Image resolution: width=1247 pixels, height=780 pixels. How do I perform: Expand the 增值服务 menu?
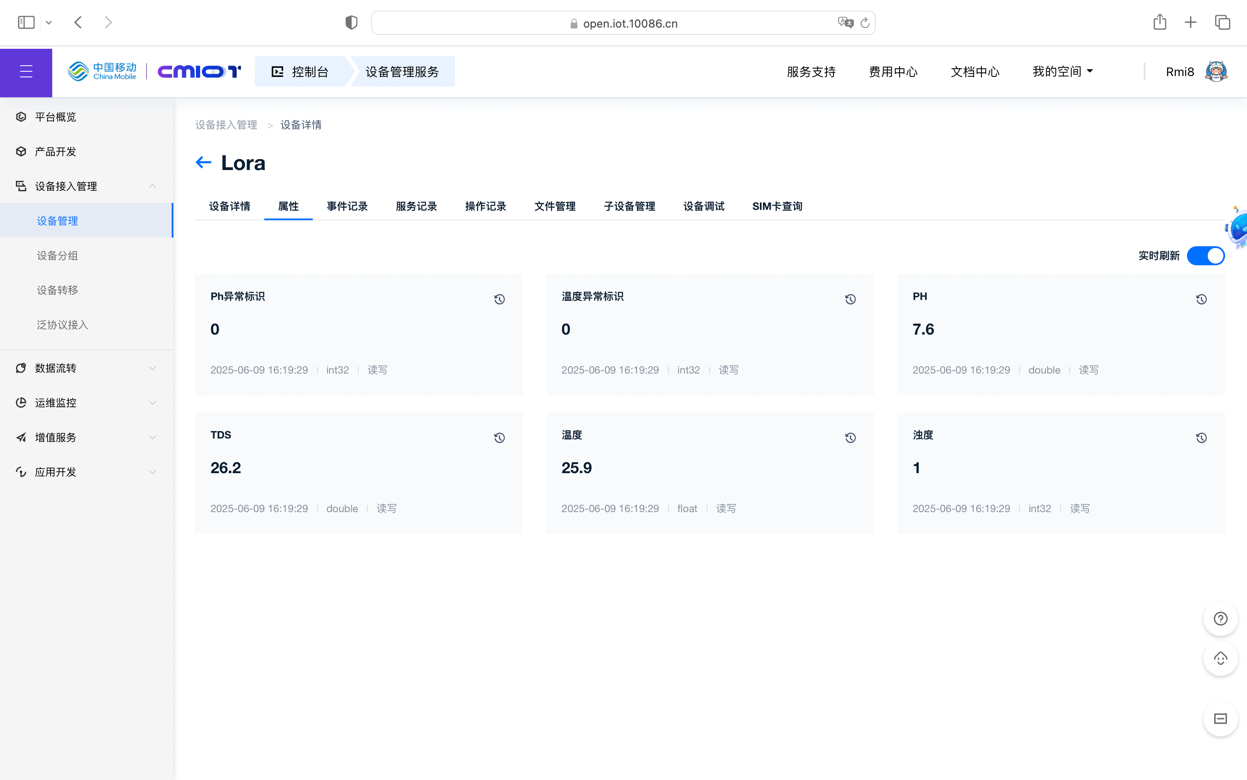click(x=87, y=437)
